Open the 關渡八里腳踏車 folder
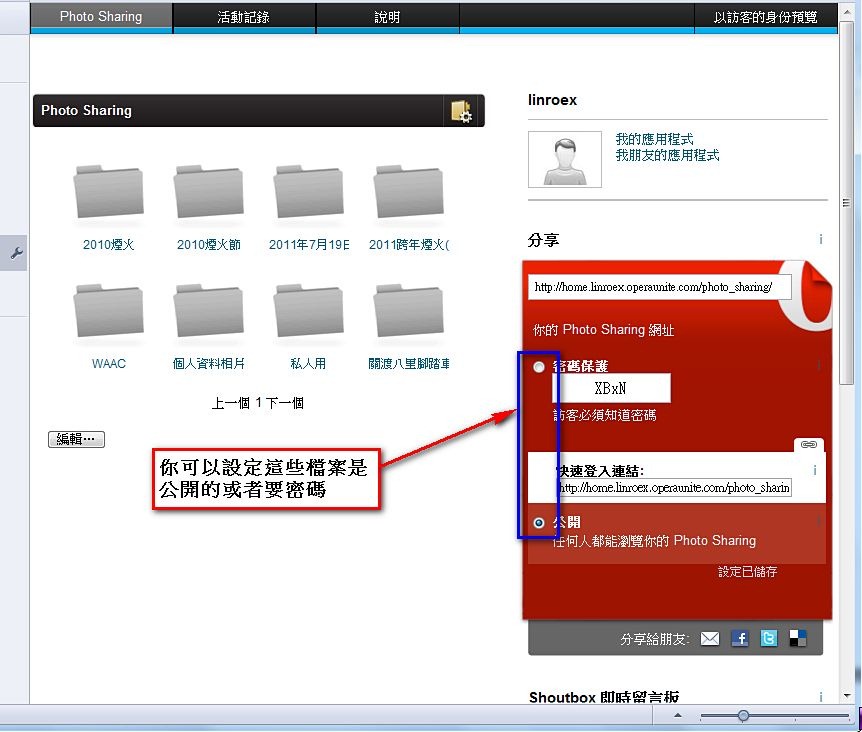 pos(408,311)
